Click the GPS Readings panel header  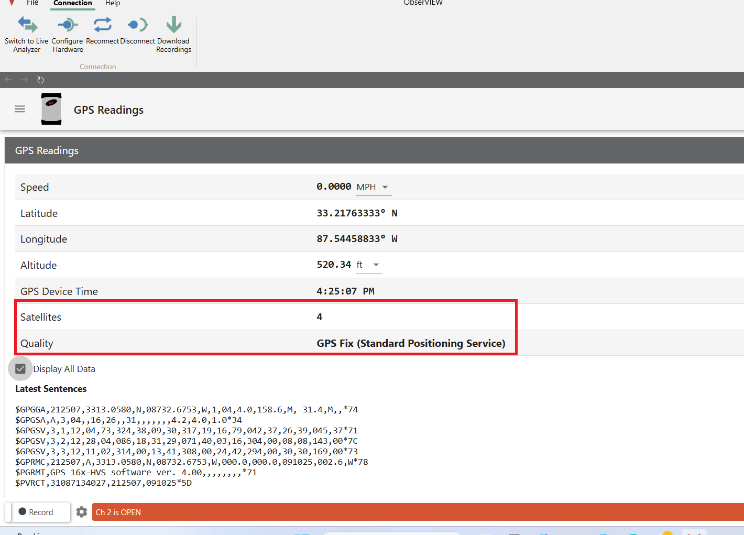[372, 151]
